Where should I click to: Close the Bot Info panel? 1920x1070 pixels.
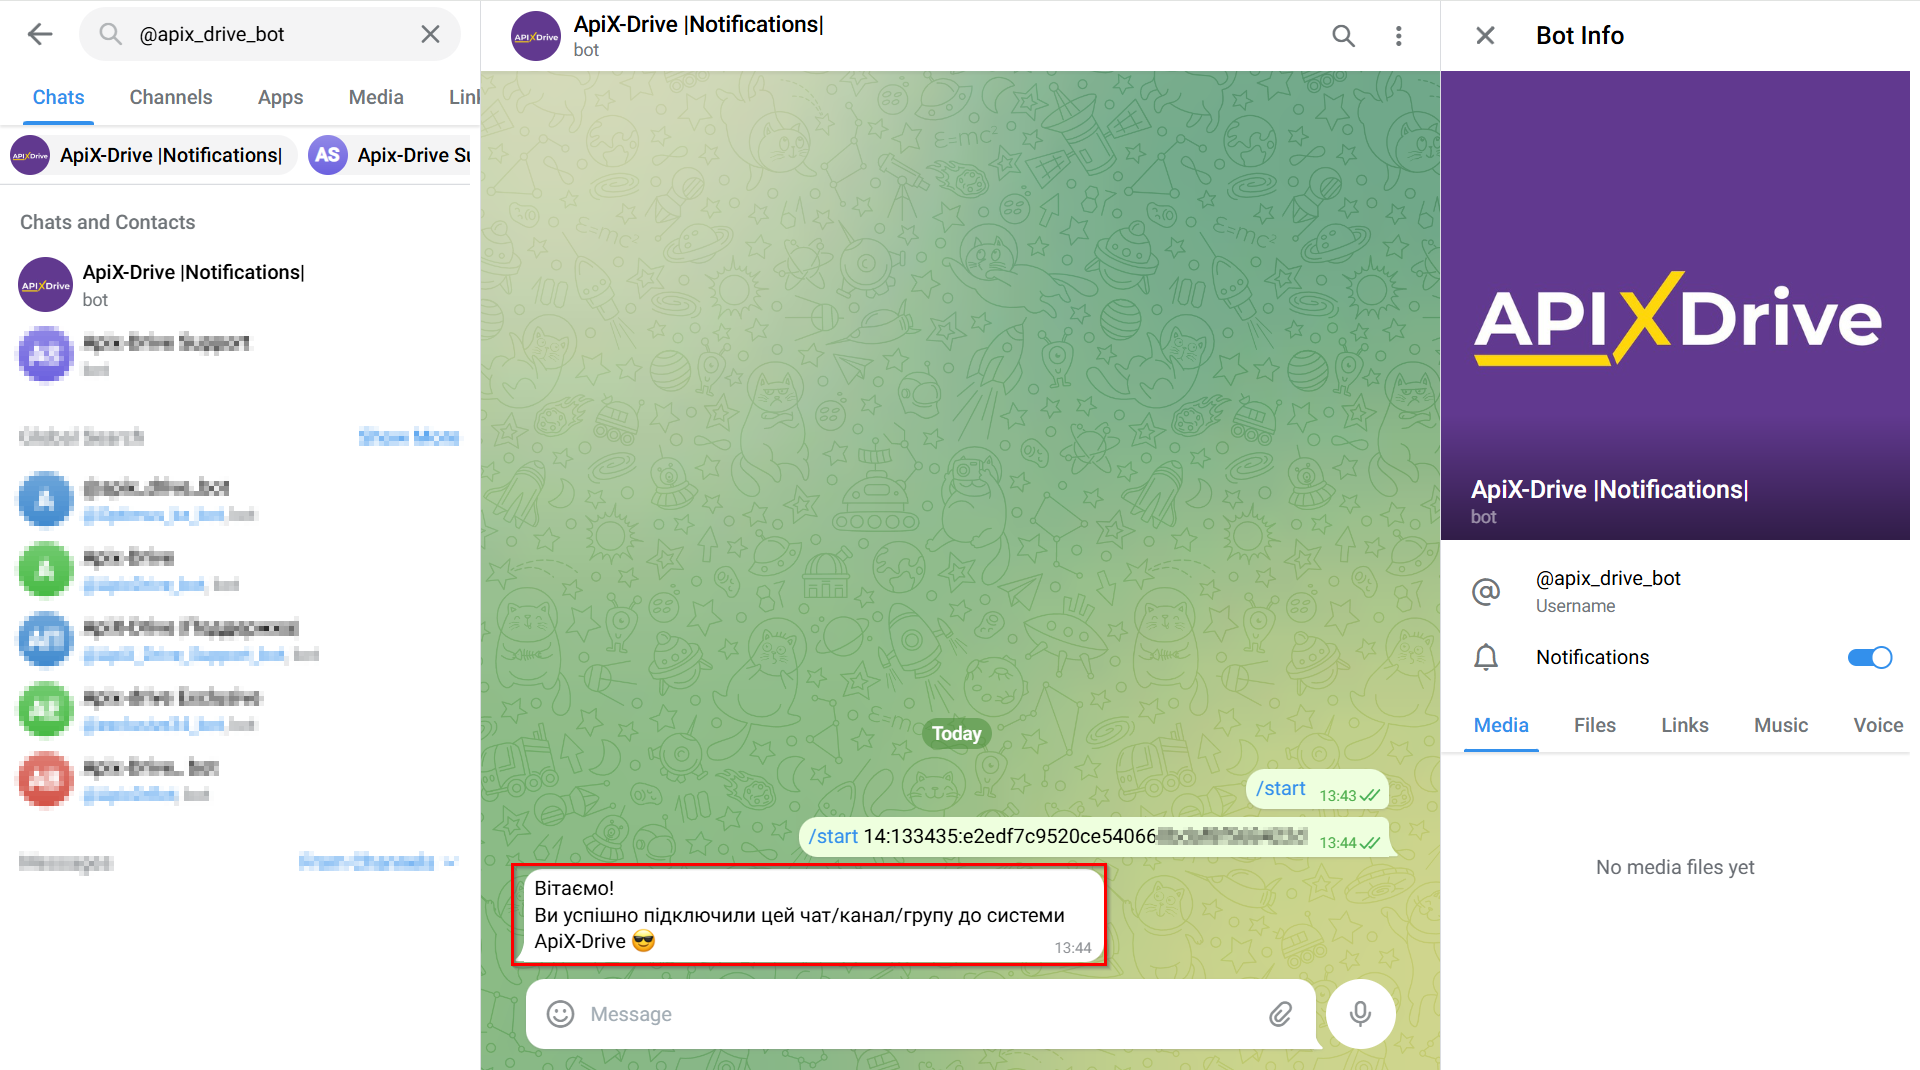point(1485,36)
